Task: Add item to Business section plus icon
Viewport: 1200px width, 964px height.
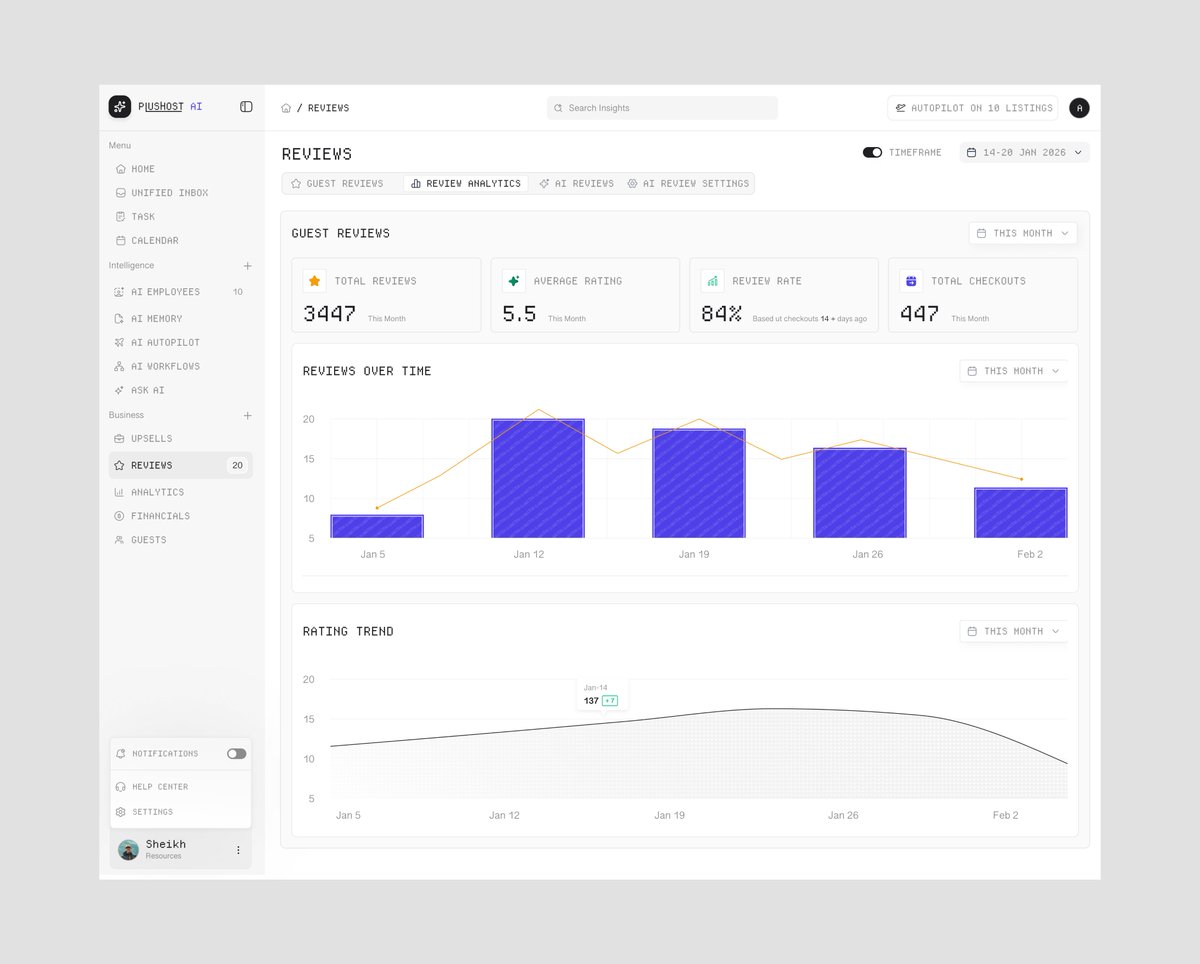Action: [247, 415]
